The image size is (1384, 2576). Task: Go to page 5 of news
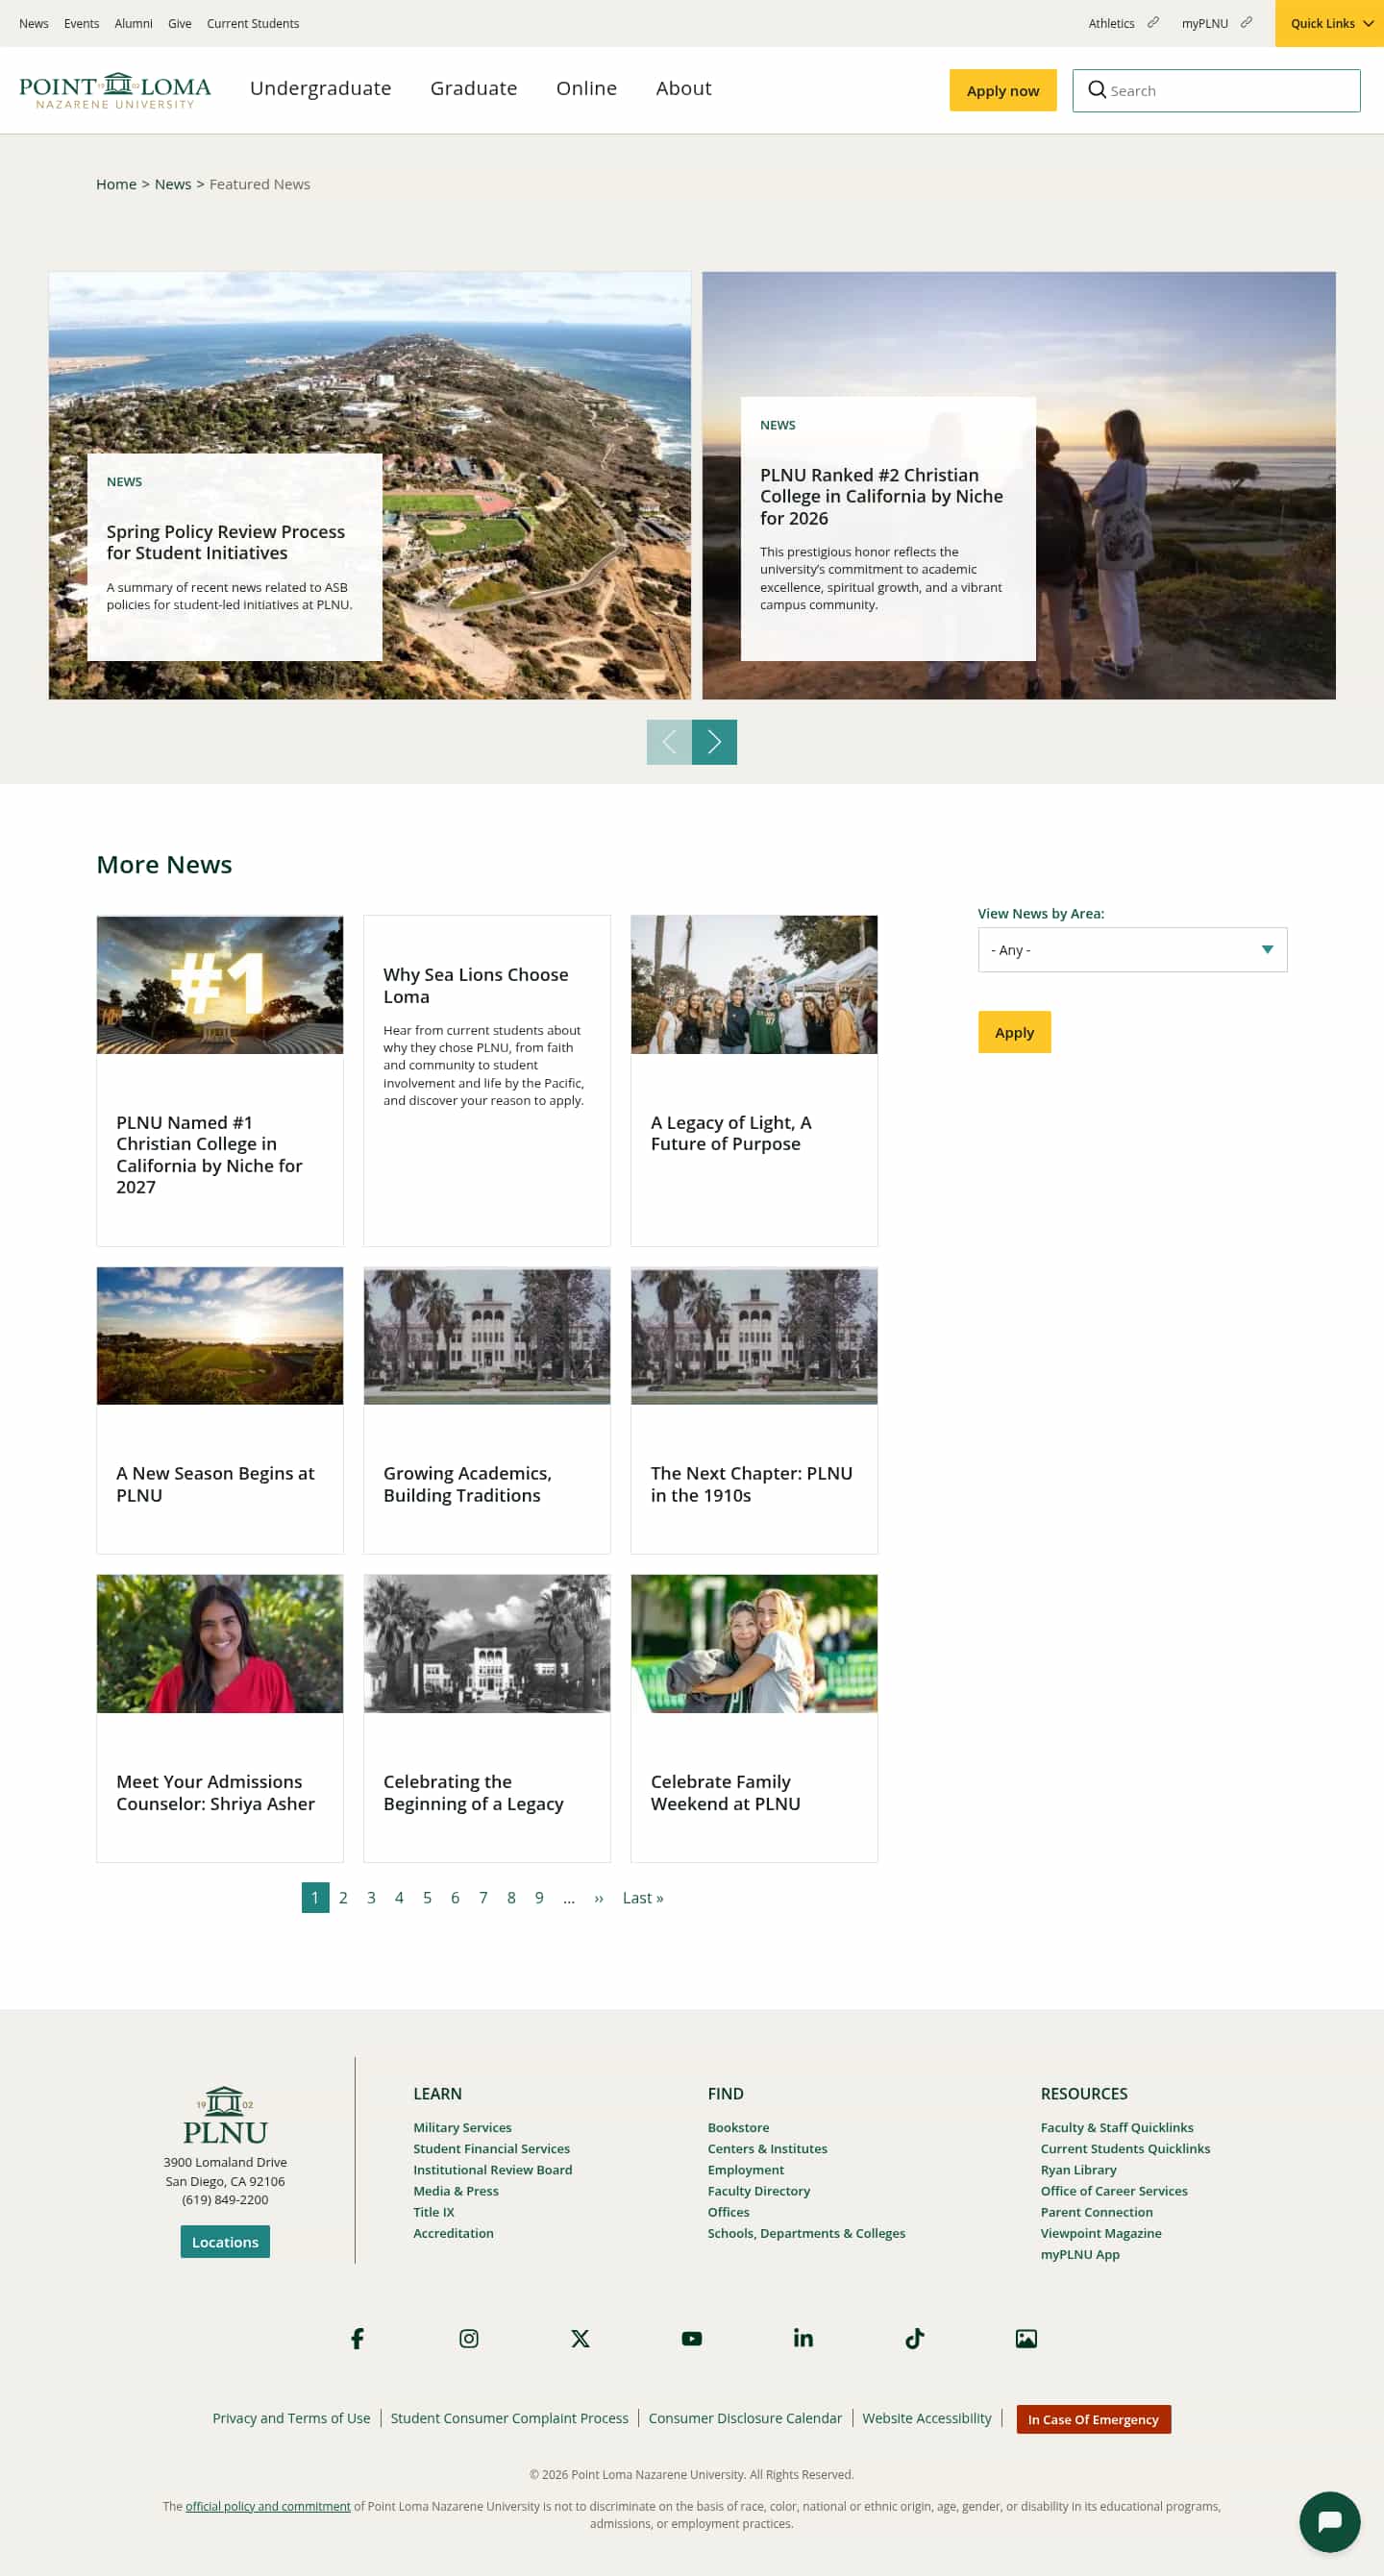coord(427,1897)
